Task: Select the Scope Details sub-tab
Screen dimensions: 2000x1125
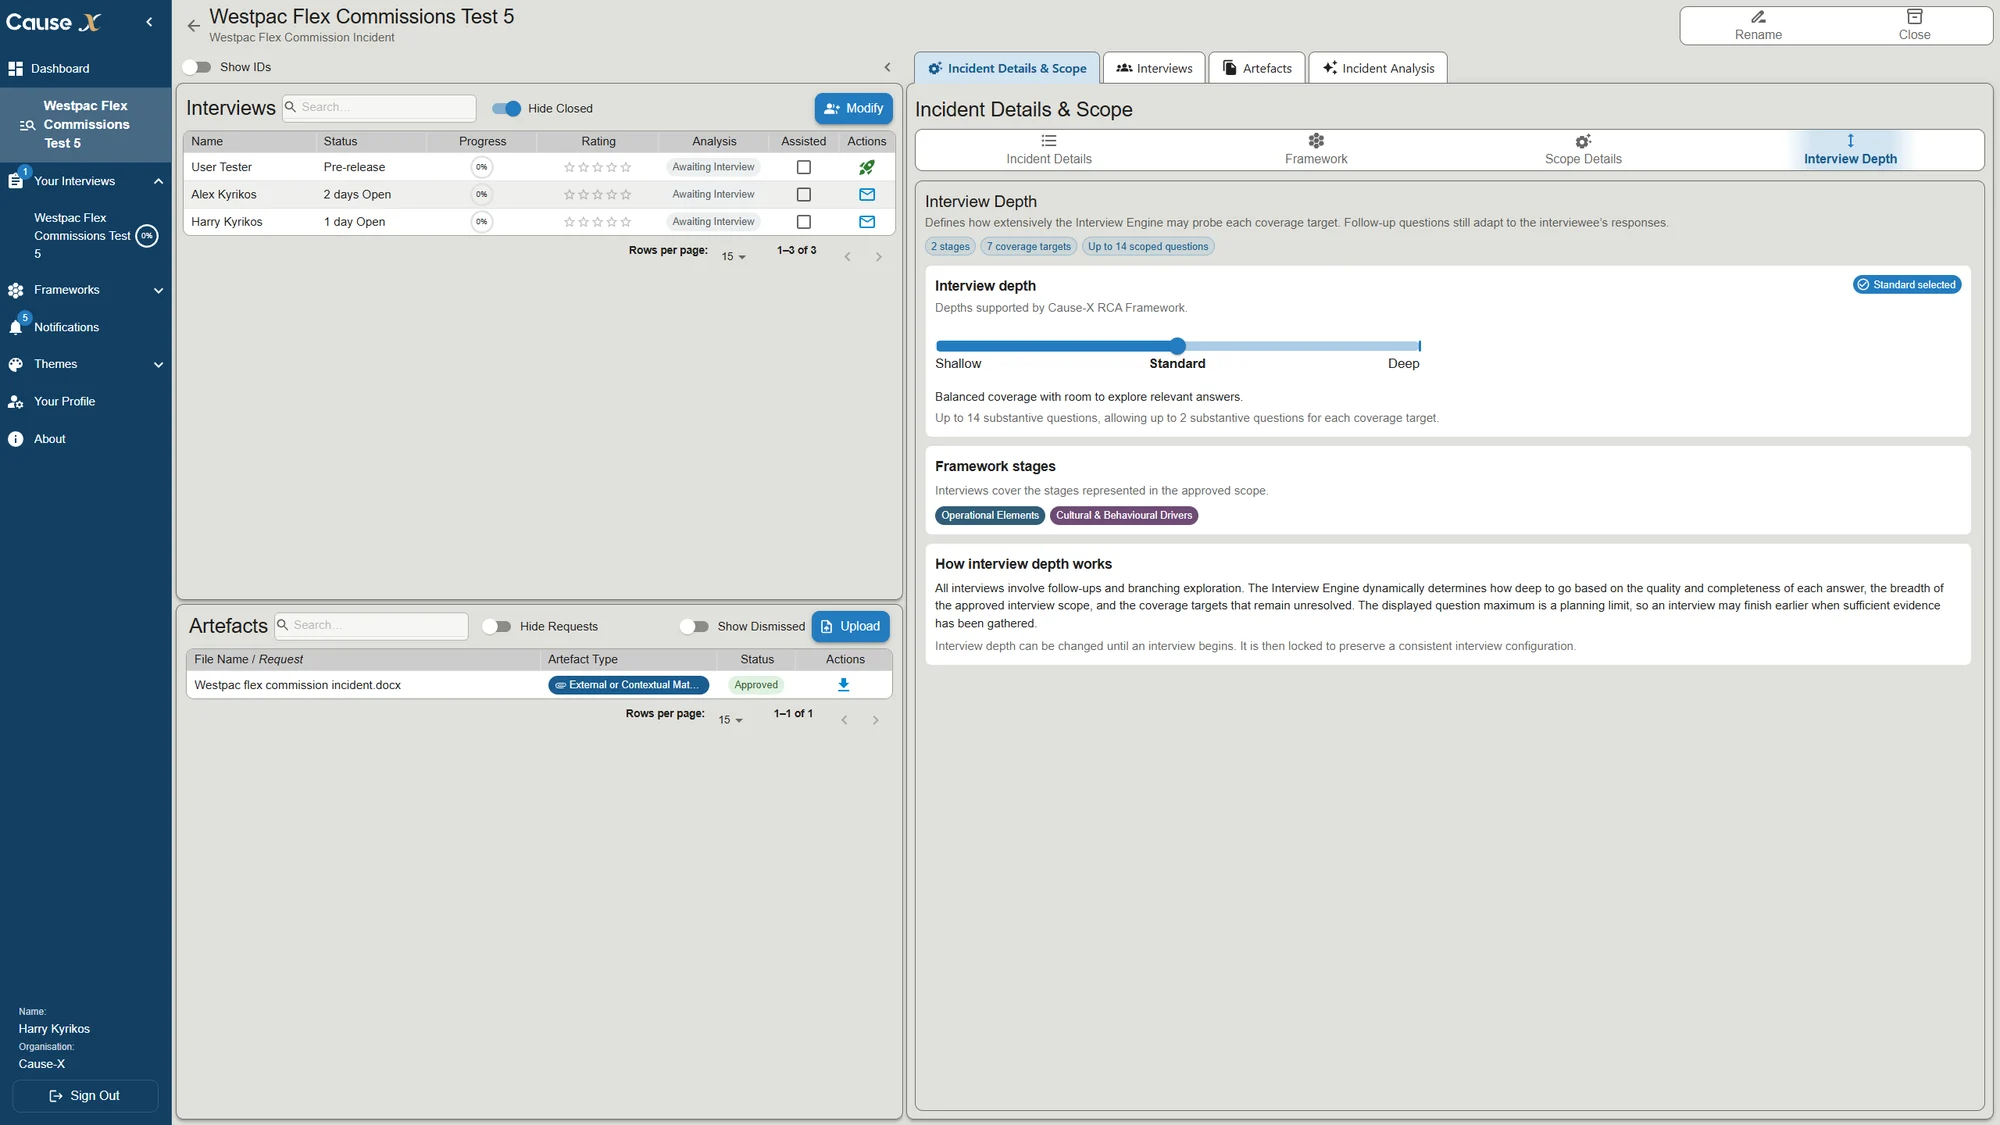Action: click(x=1582, y=150)
